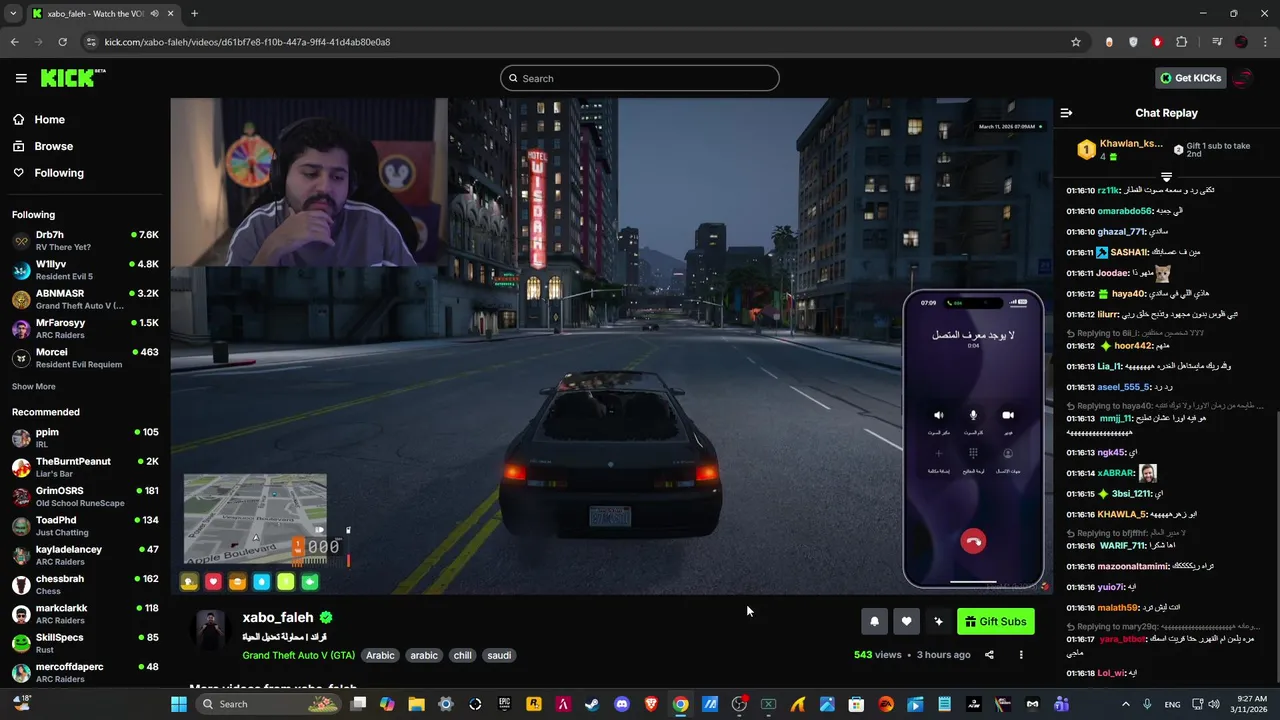Open the browser Extensions puzzle icon
1280x720 pixels.
1182,42
